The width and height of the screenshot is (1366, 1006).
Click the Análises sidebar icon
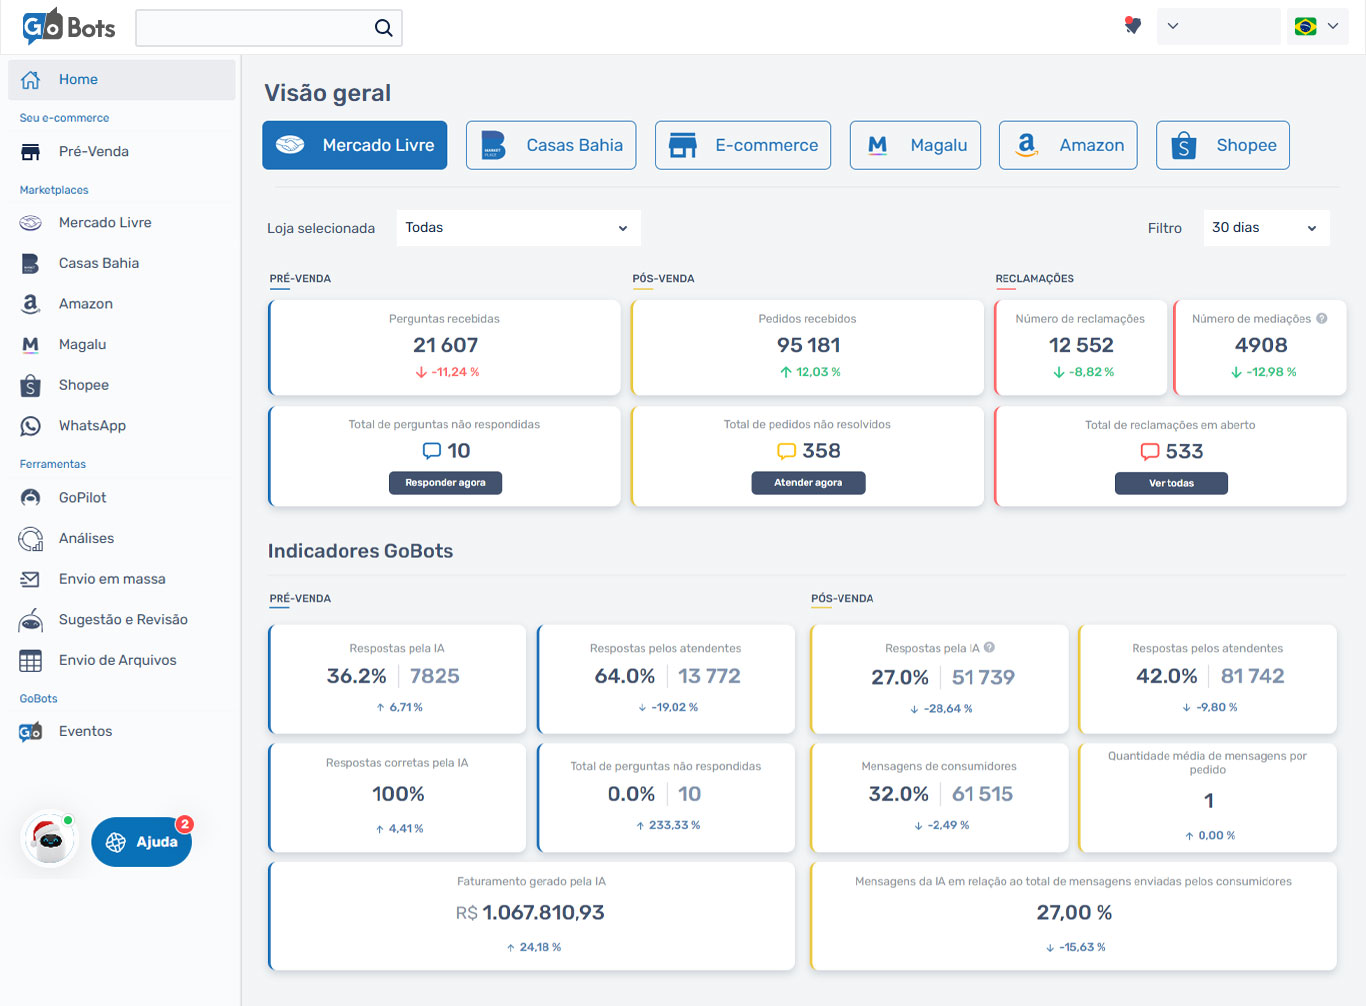pyautogui.click(x=31, y=539)
